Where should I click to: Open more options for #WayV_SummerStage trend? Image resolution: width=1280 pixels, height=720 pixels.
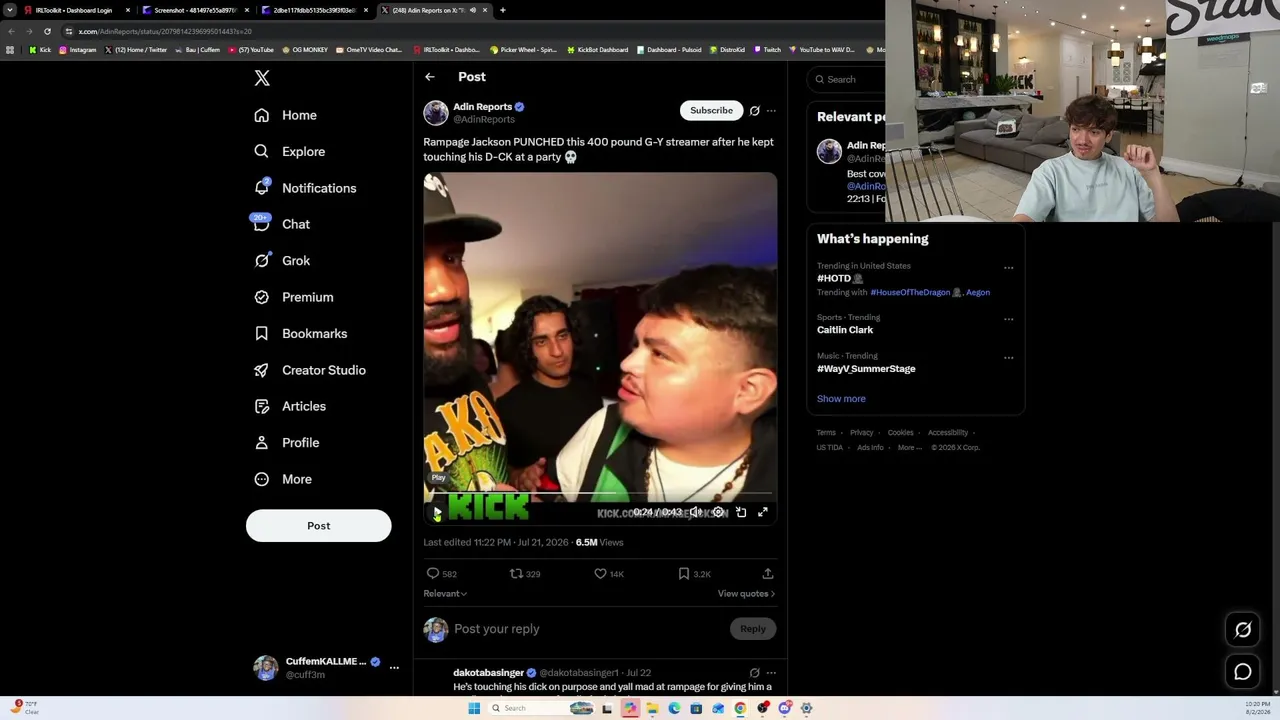click(x=1008, y=358)
